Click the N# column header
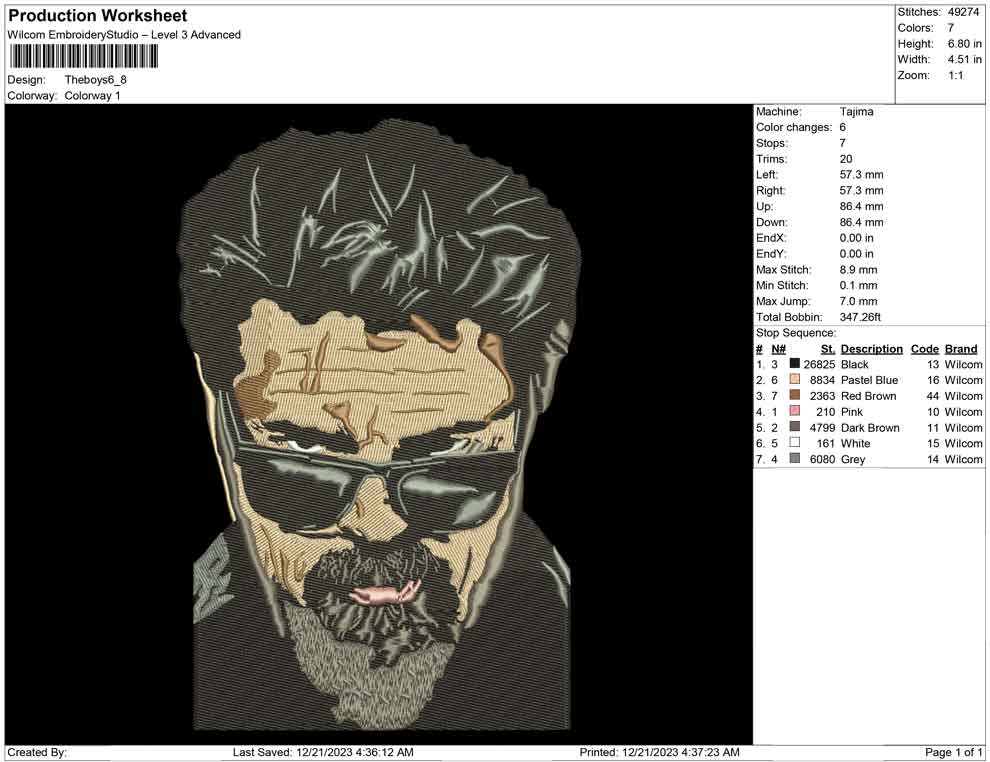 (x=778, y=349)
